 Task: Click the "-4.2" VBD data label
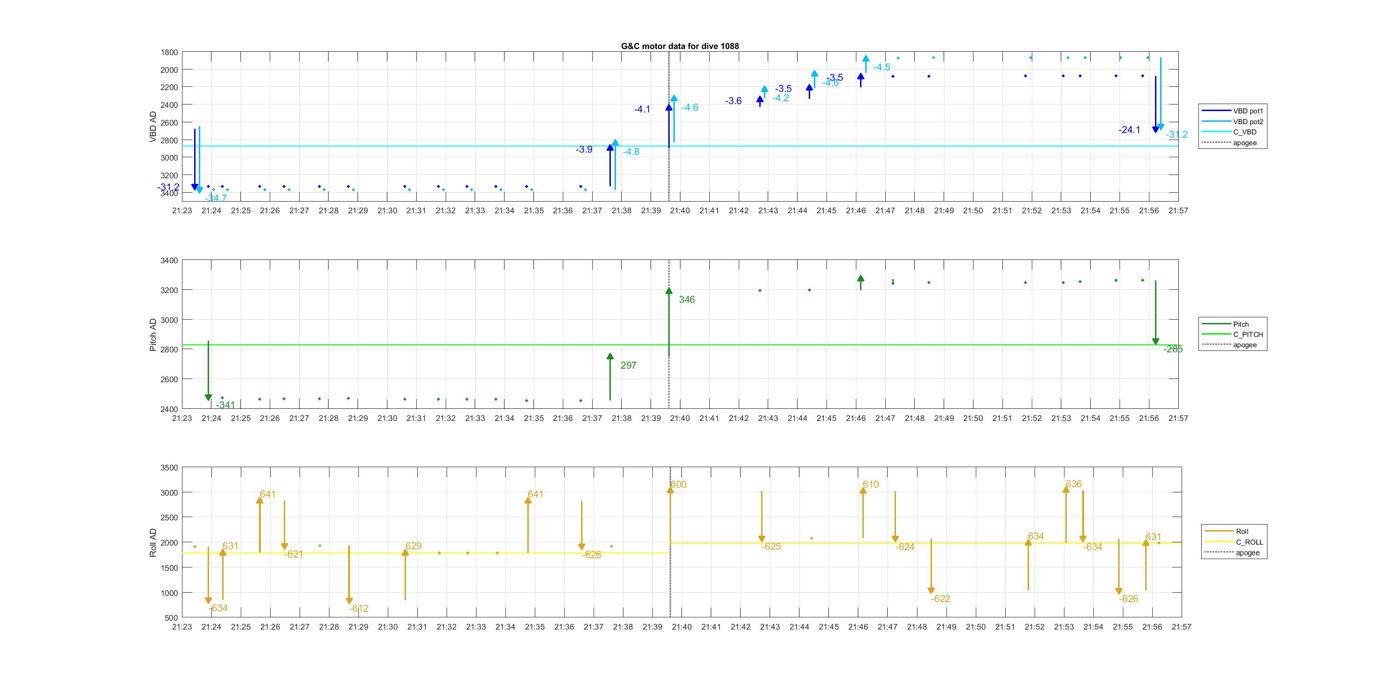[x=780, y=98]
